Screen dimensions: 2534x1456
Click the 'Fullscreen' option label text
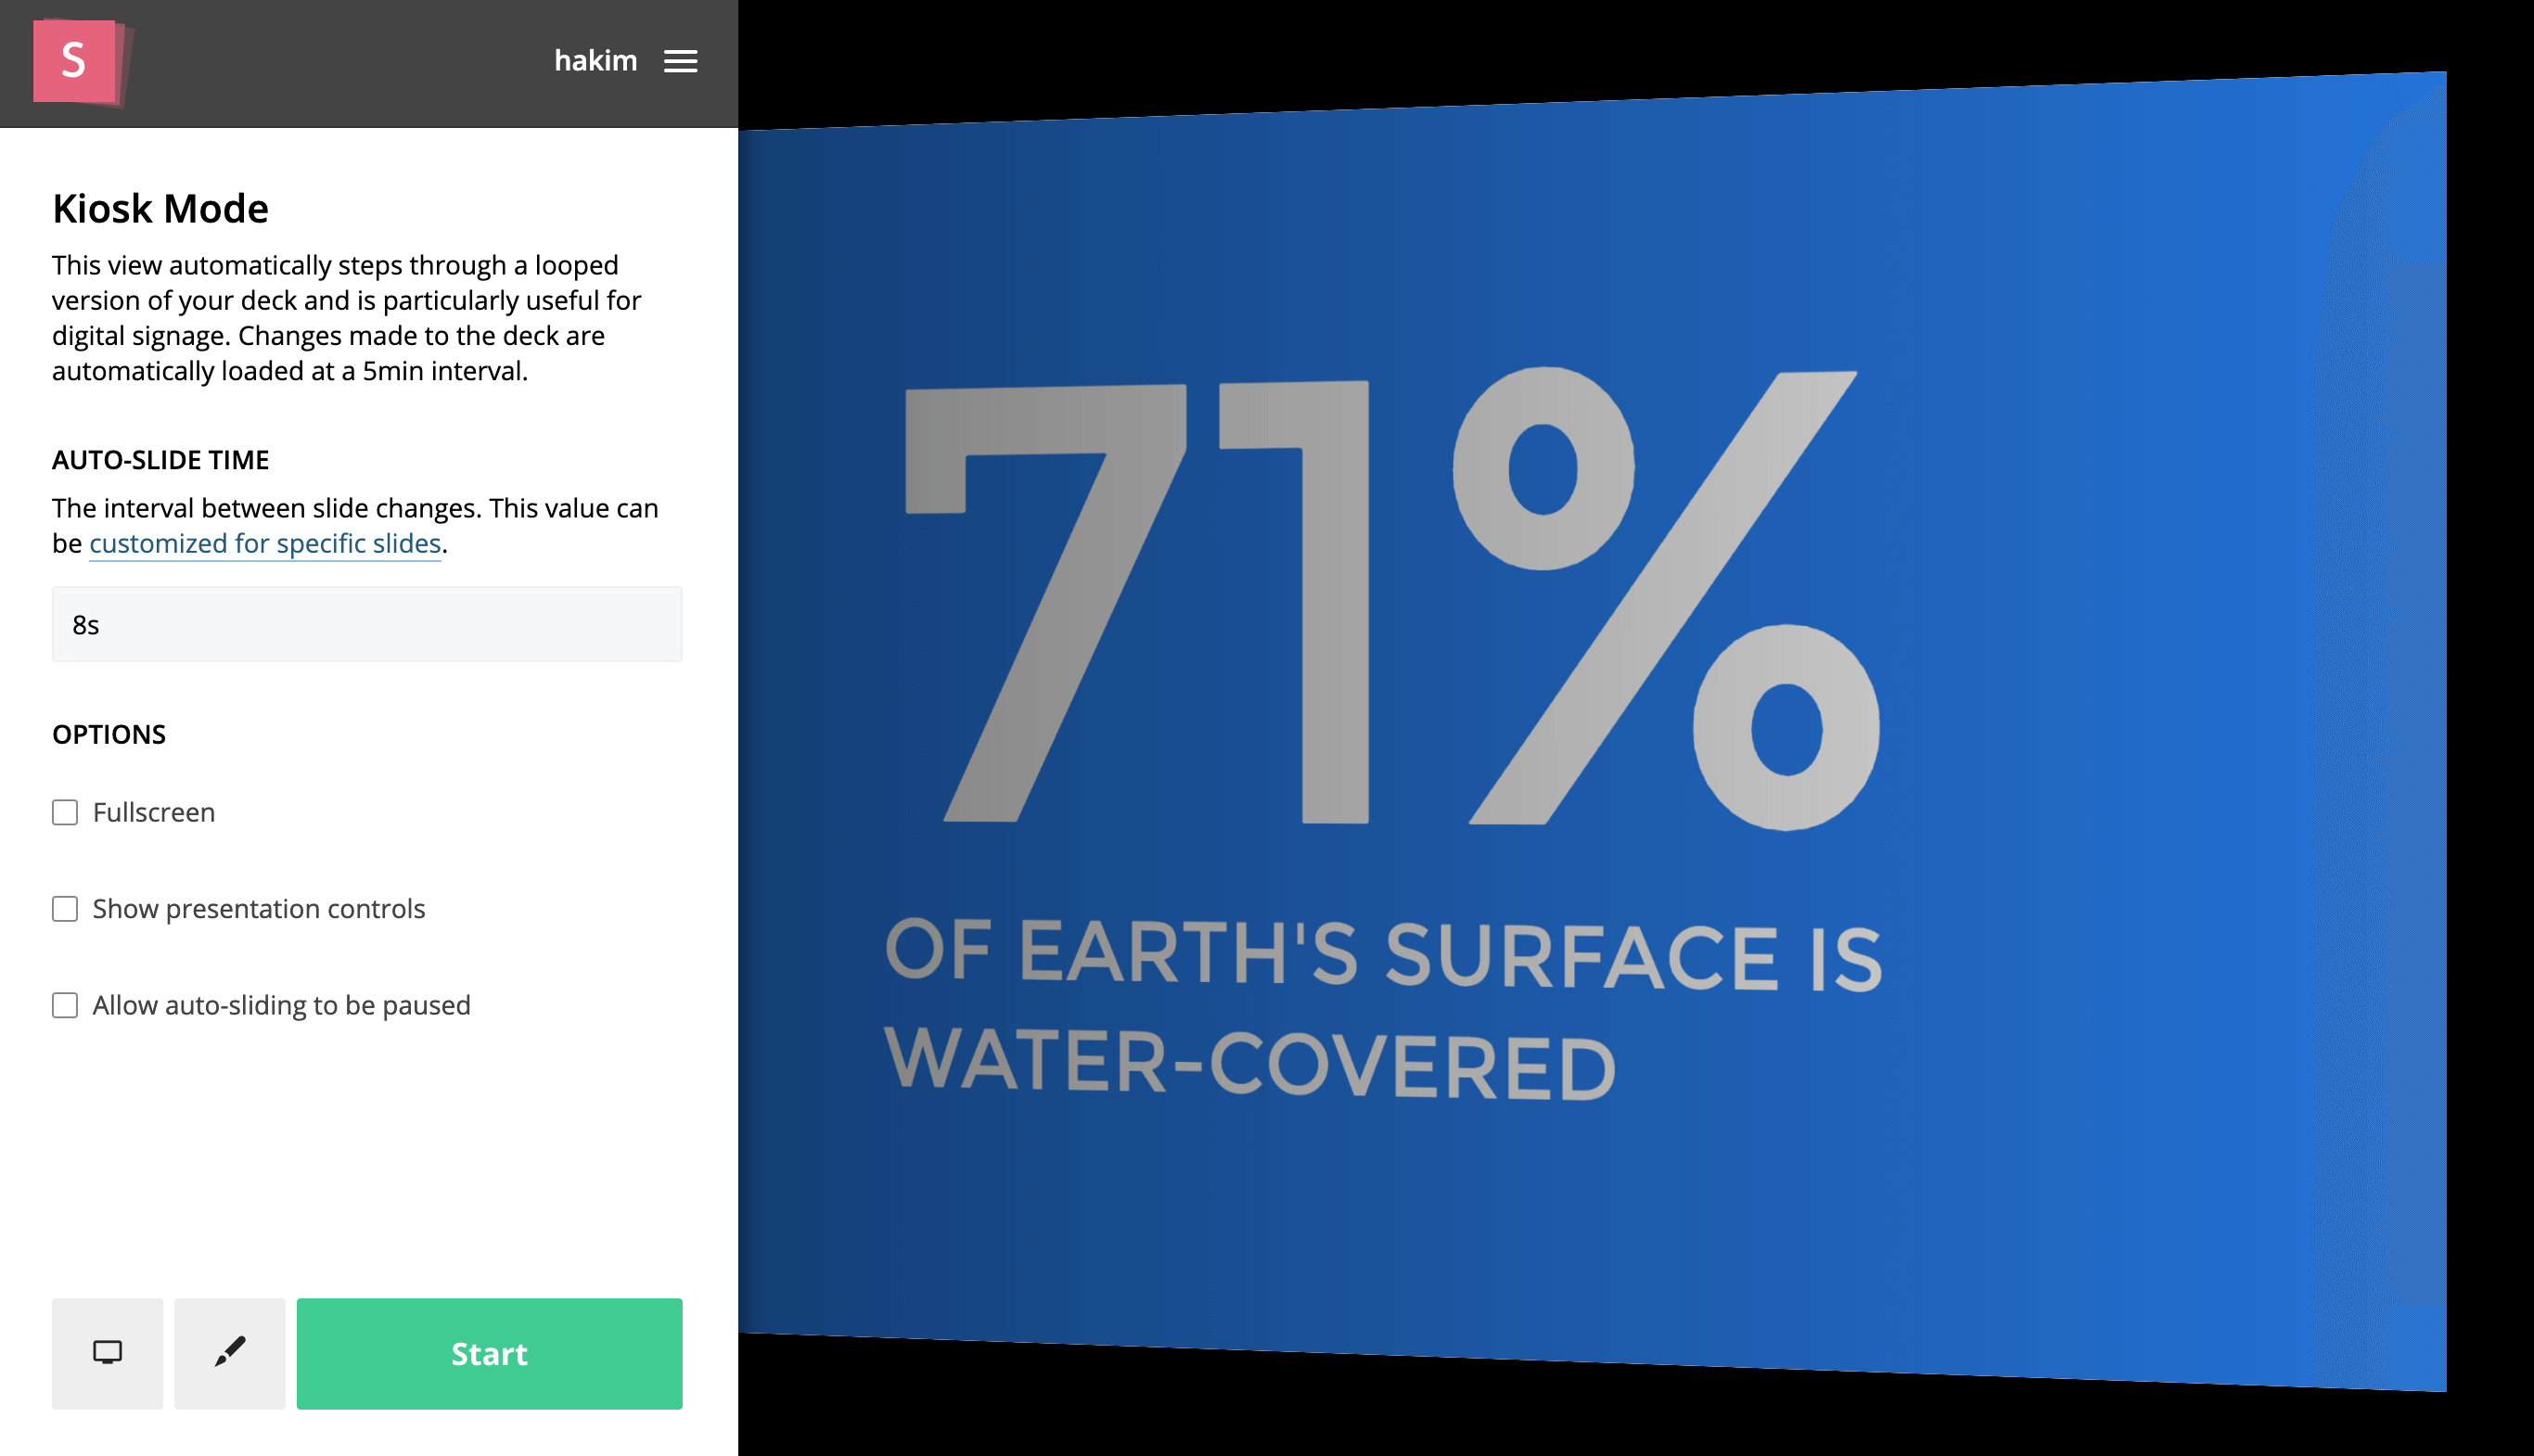[x=154, y=812]
